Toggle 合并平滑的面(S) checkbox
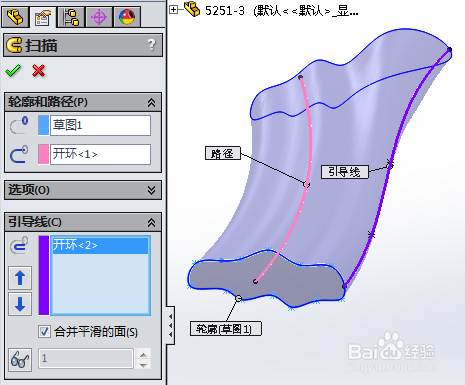The image size is (465, 385). [44, 332]
